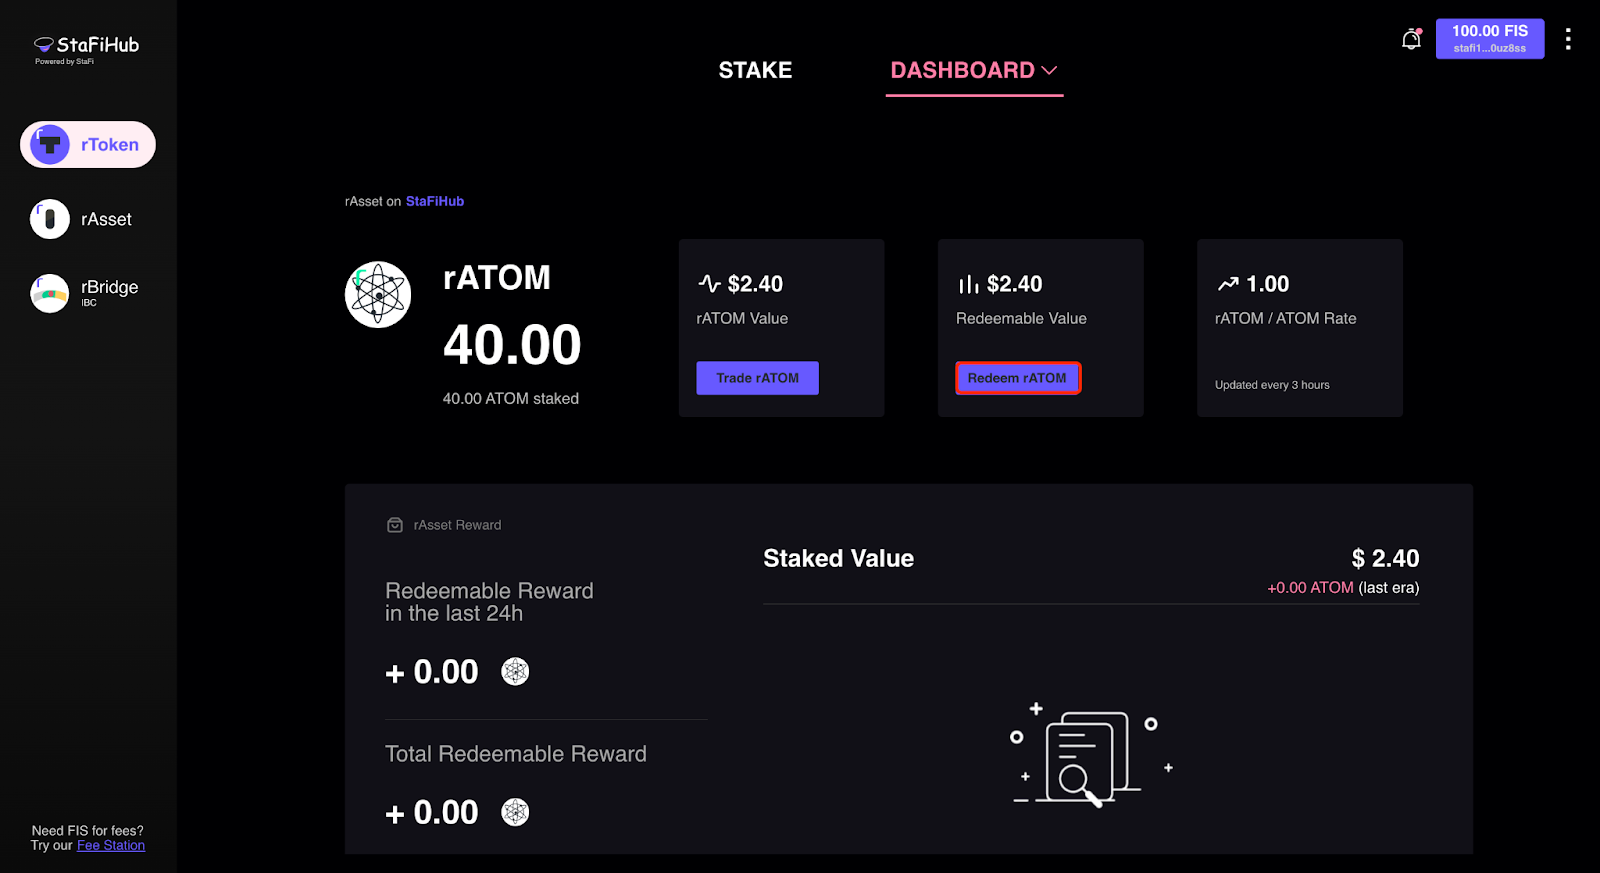The image size is (1600, 873).
Task: Select the DASHBOARD tab label
Action: [x=962, y=70]
